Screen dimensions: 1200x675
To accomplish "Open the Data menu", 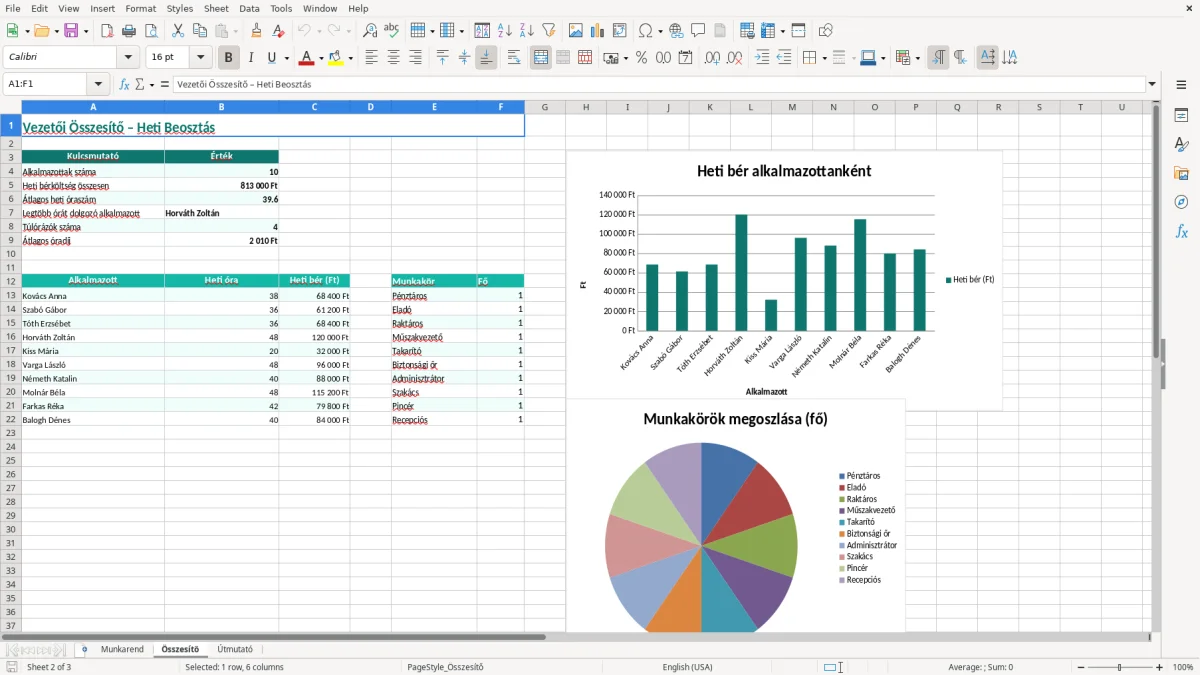I will click(249, 8).
